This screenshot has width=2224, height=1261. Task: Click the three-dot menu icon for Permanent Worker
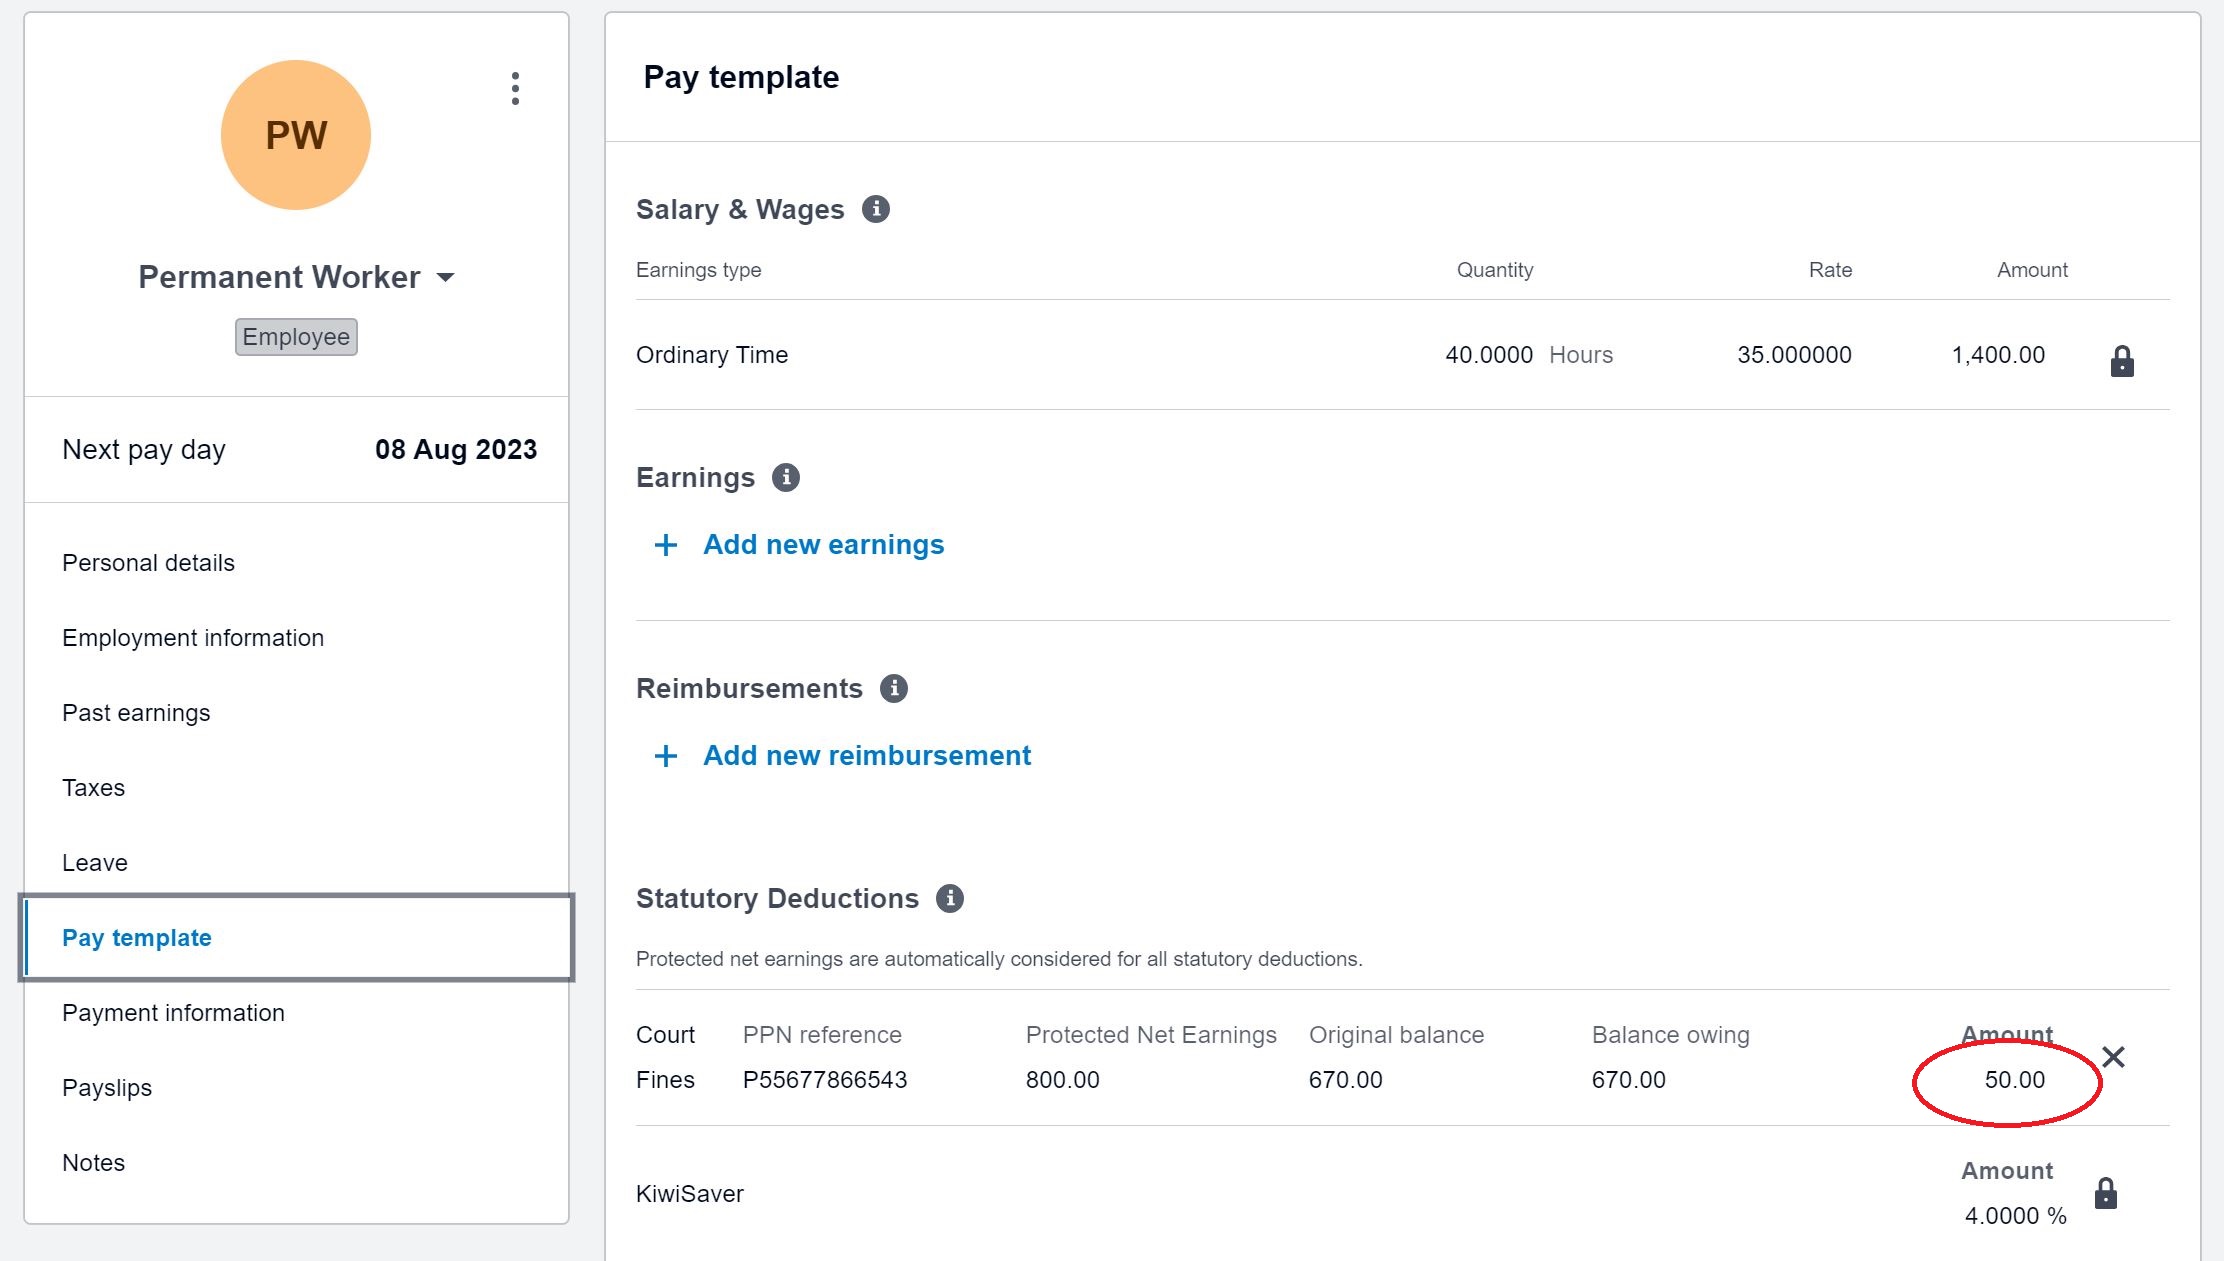[513, 89]
